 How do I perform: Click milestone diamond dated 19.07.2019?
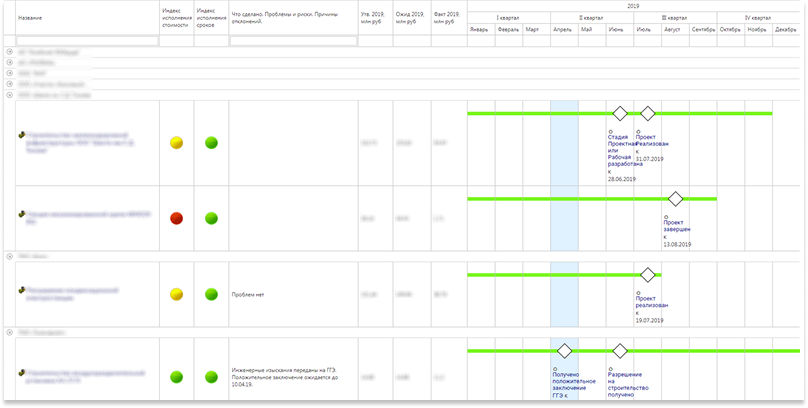tap(648, 274)
